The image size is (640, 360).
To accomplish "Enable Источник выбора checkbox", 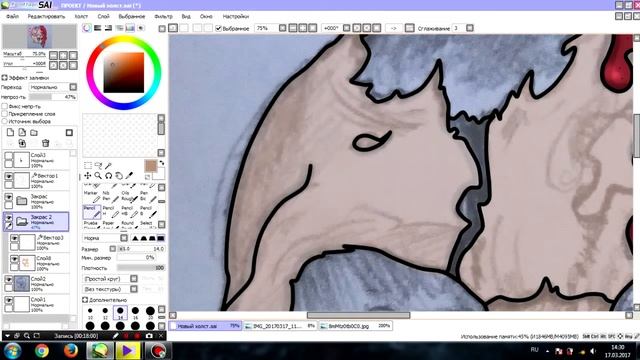I will click(4, 121).
